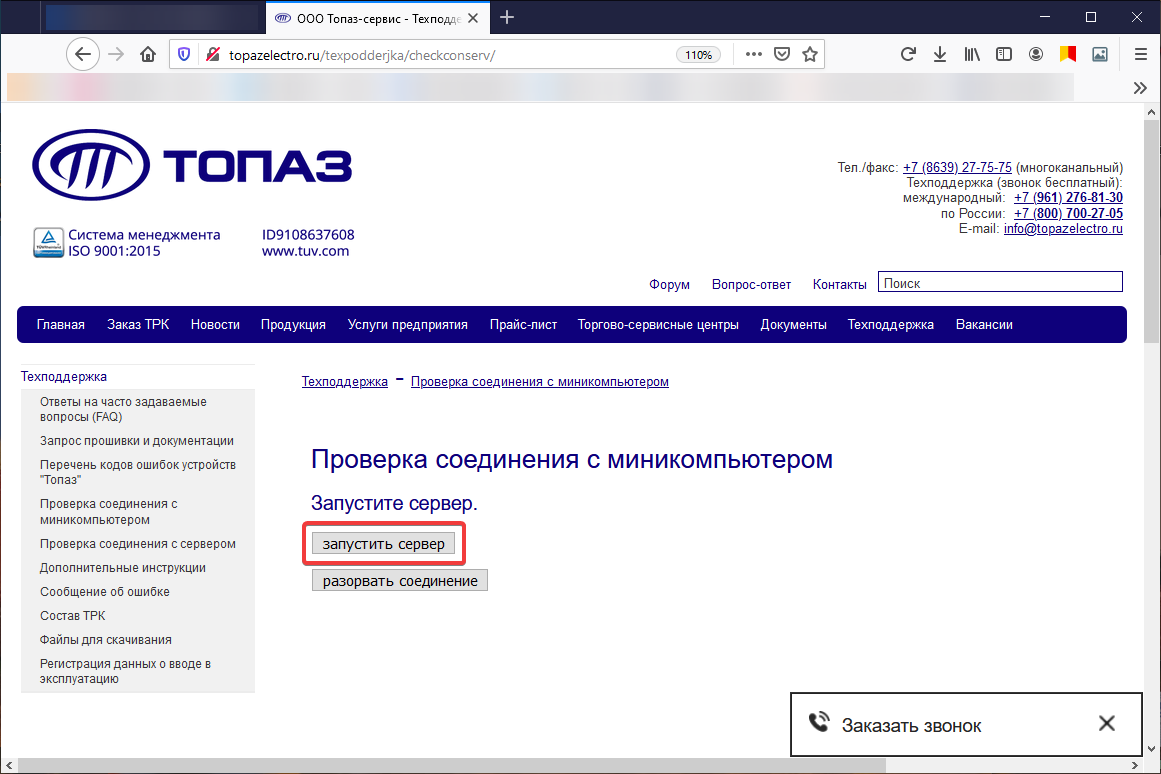Reload the current page
This screenshot has width=1161, height=774.
point(908,54)
